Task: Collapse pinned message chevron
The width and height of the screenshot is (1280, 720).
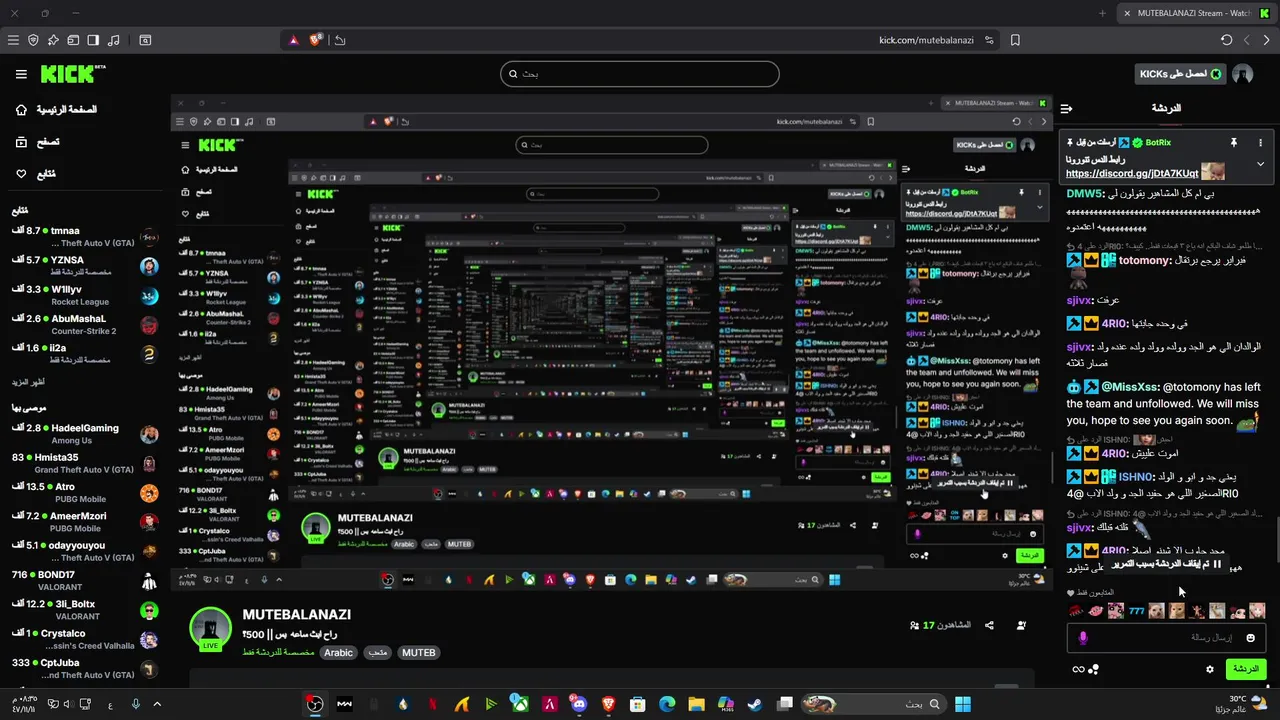Action: pyautogui.click(x=1260, y=164)
